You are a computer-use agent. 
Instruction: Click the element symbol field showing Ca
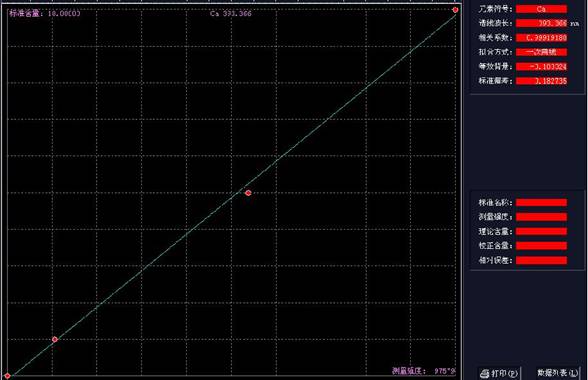541,9
